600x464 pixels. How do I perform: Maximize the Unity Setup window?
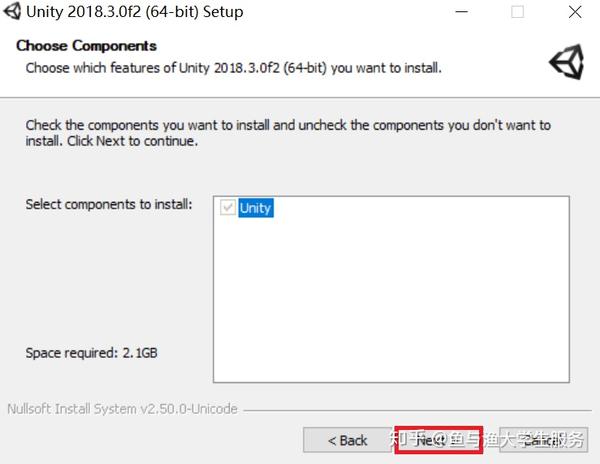[x=517, y=12]
